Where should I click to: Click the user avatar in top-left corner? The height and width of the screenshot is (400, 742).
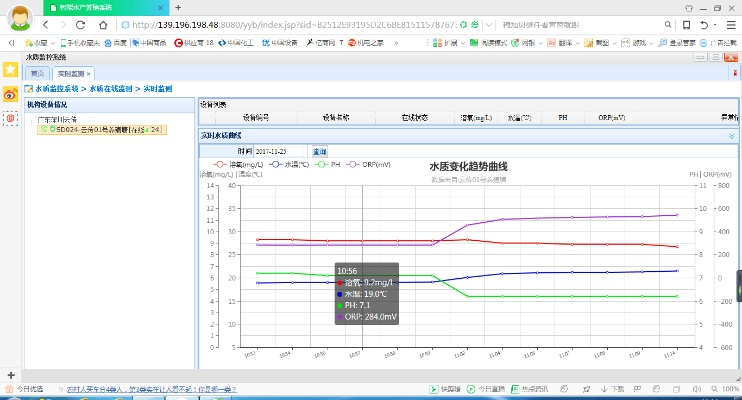21,19
